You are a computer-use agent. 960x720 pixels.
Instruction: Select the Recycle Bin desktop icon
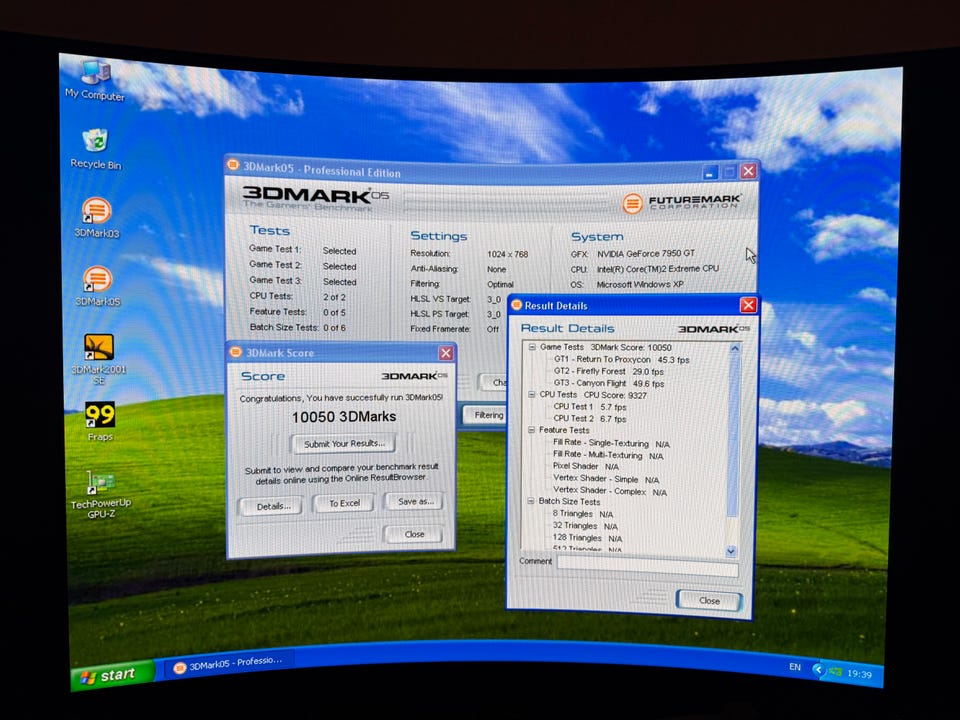(x=96, y=149)
